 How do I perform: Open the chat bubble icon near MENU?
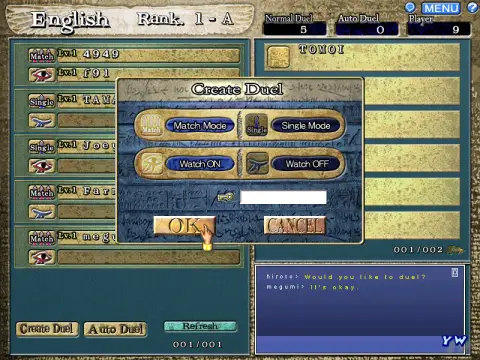(410, 7)
